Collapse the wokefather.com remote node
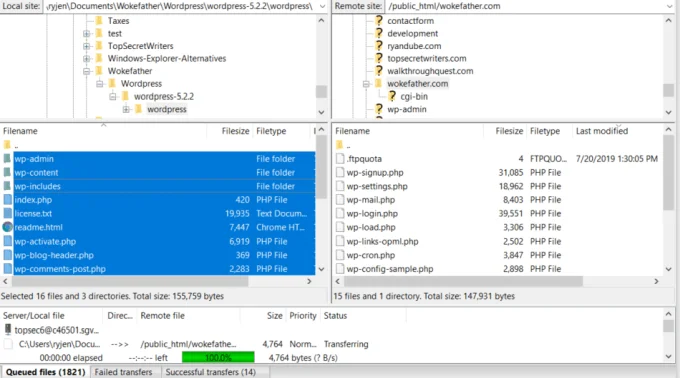Viewport: 680px width, 378px height. [x=366, y=84]
